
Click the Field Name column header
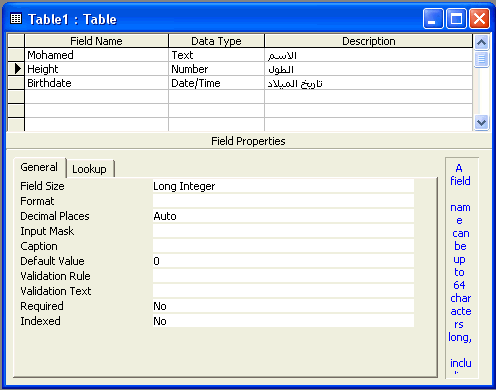[96, 41]
